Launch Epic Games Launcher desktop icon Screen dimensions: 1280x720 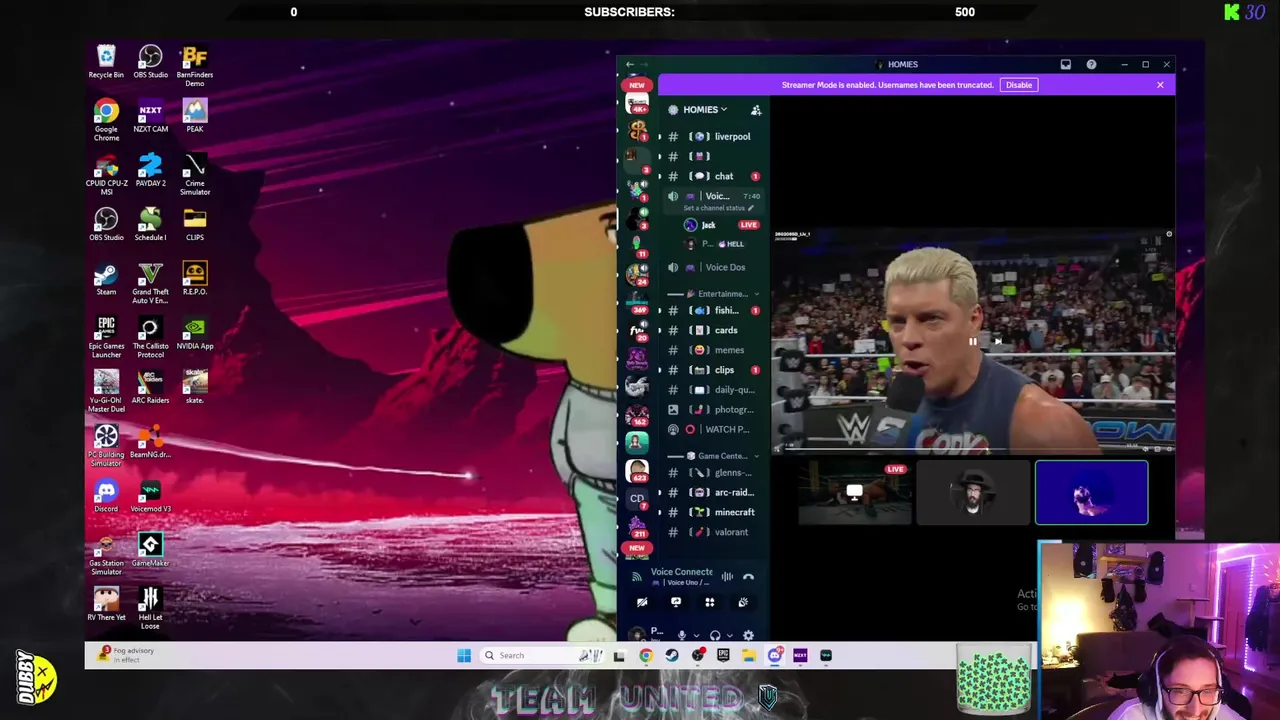(x=106, y=337)
